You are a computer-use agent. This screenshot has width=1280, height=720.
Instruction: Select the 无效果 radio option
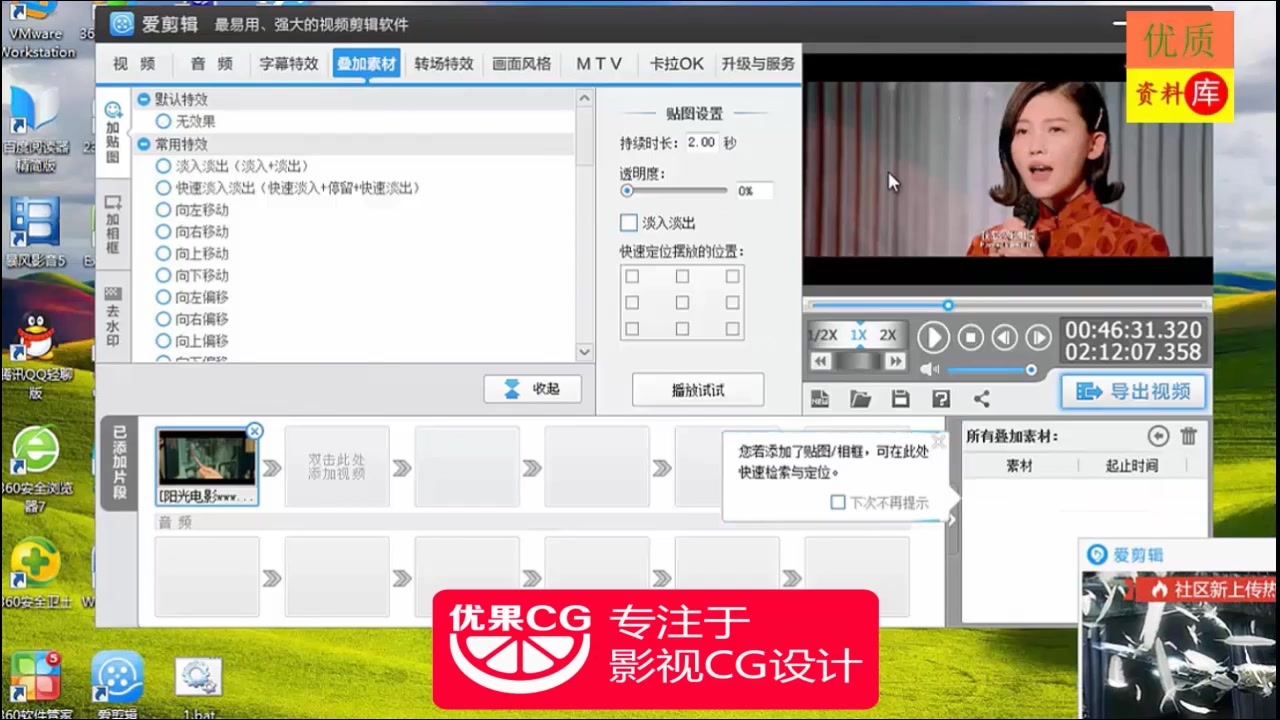click(163, 121)
